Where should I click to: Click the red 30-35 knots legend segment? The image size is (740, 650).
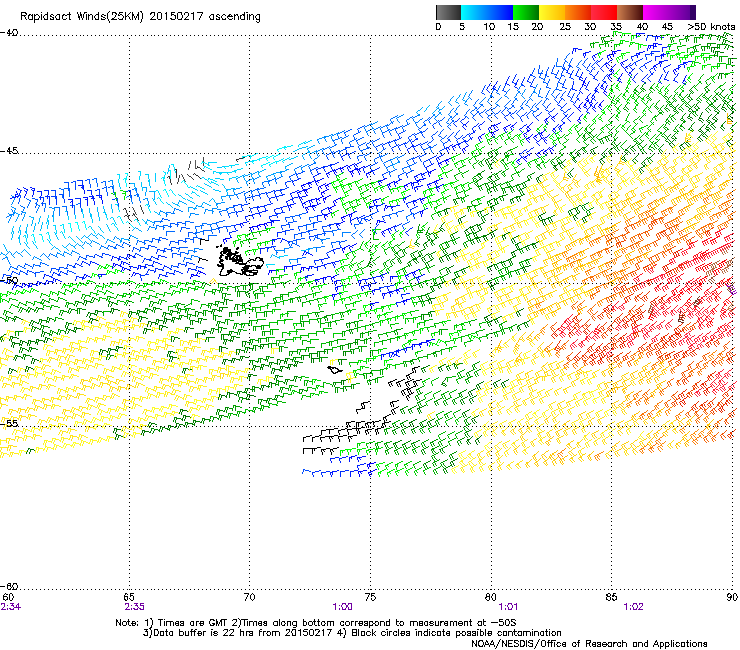coord(604,12)
